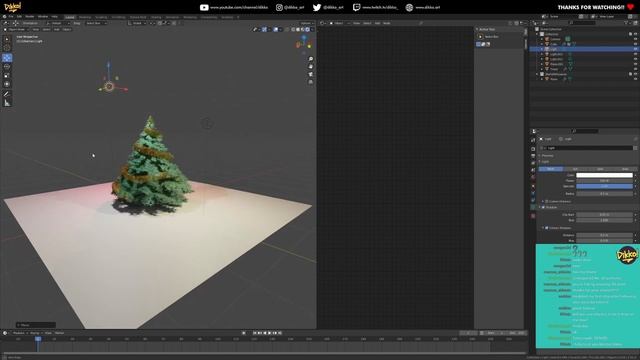The width and height of the screenshot is (640, 360).
Task: Hide Light.002 in the outliner
Action: point(635,59)
